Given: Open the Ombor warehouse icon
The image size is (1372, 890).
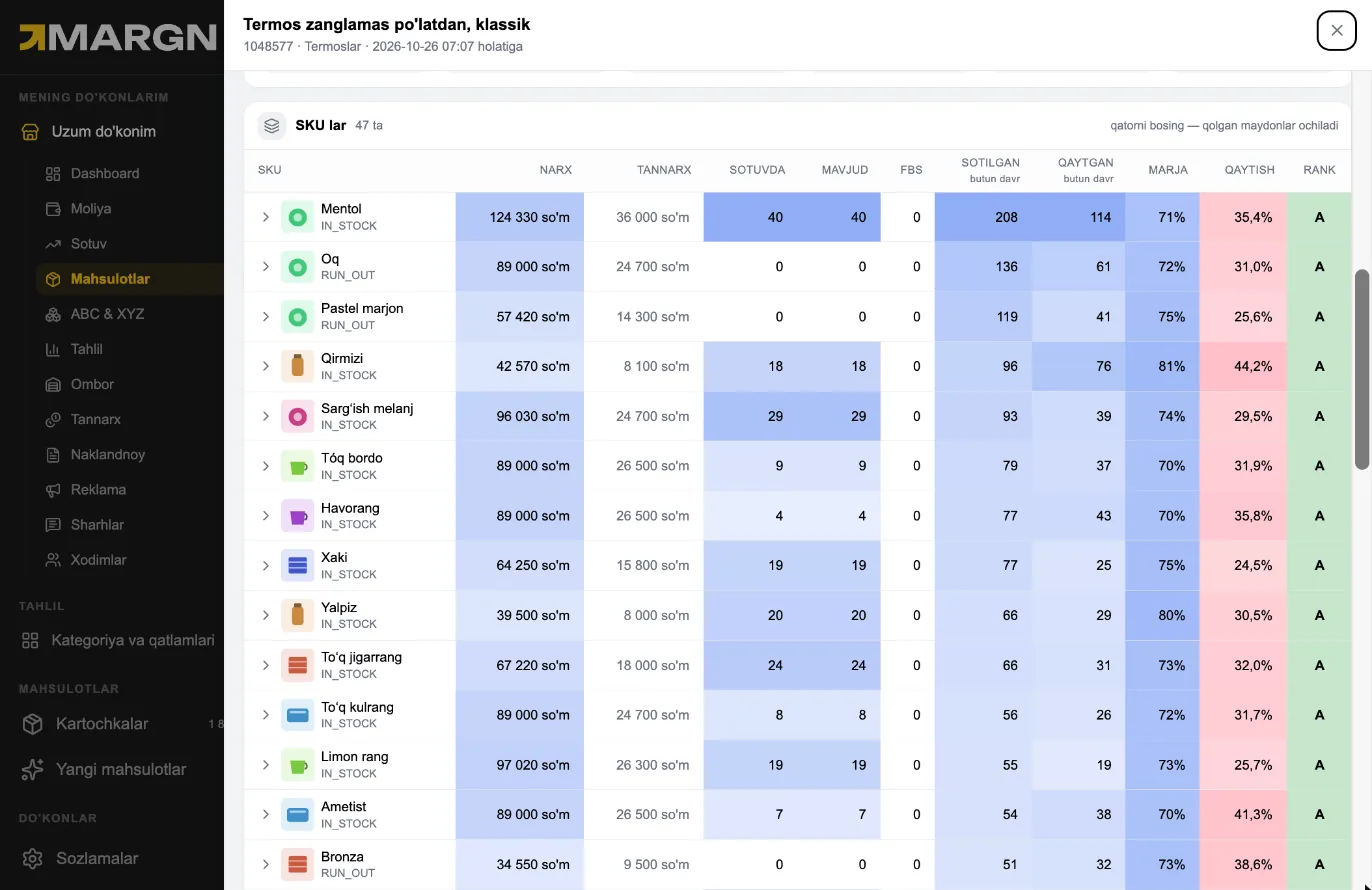Looking at the screenshot, I should coord(53,384).
